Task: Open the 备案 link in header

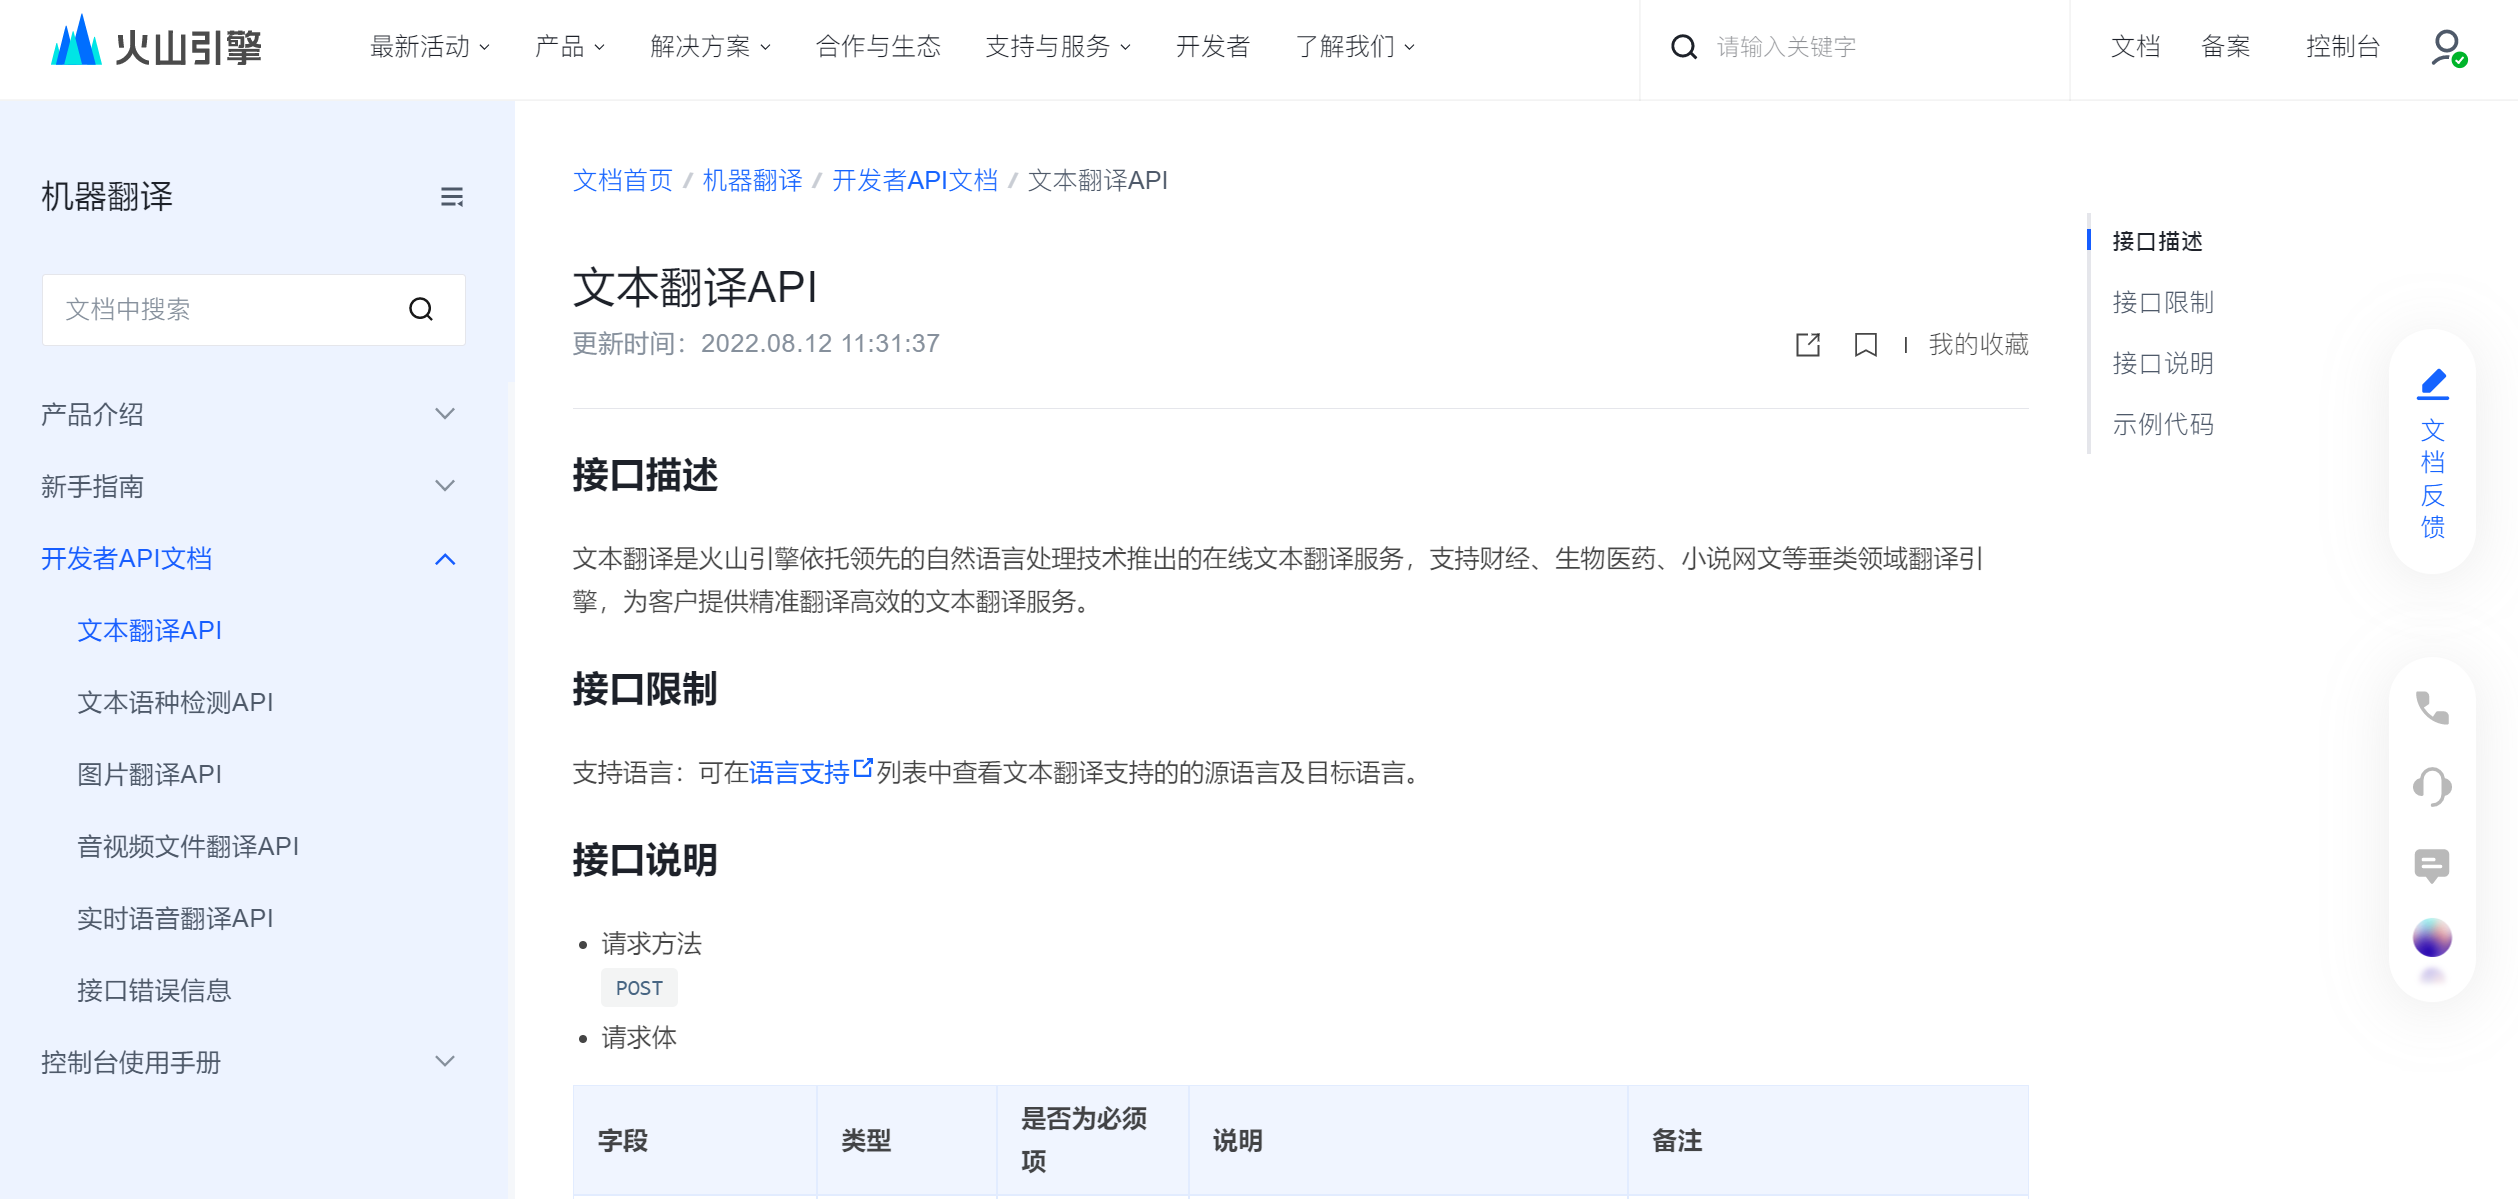Action: (x=2226, y=47)
